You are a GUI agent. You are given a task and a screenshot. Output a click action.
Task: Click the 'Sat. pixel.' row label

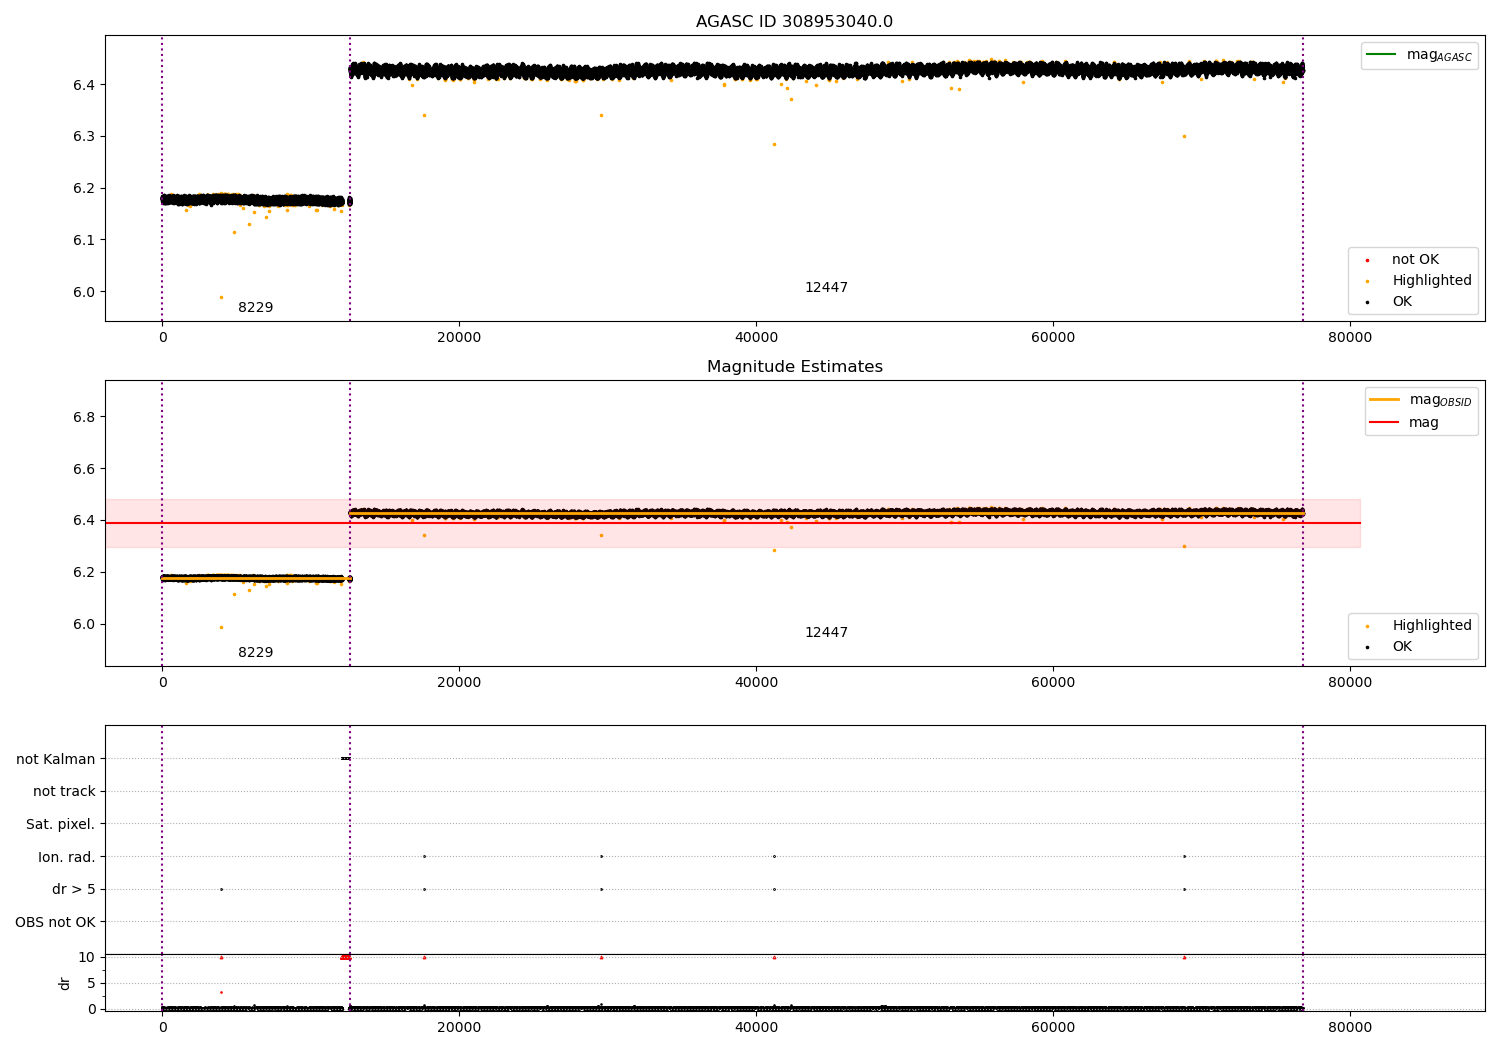60,824
